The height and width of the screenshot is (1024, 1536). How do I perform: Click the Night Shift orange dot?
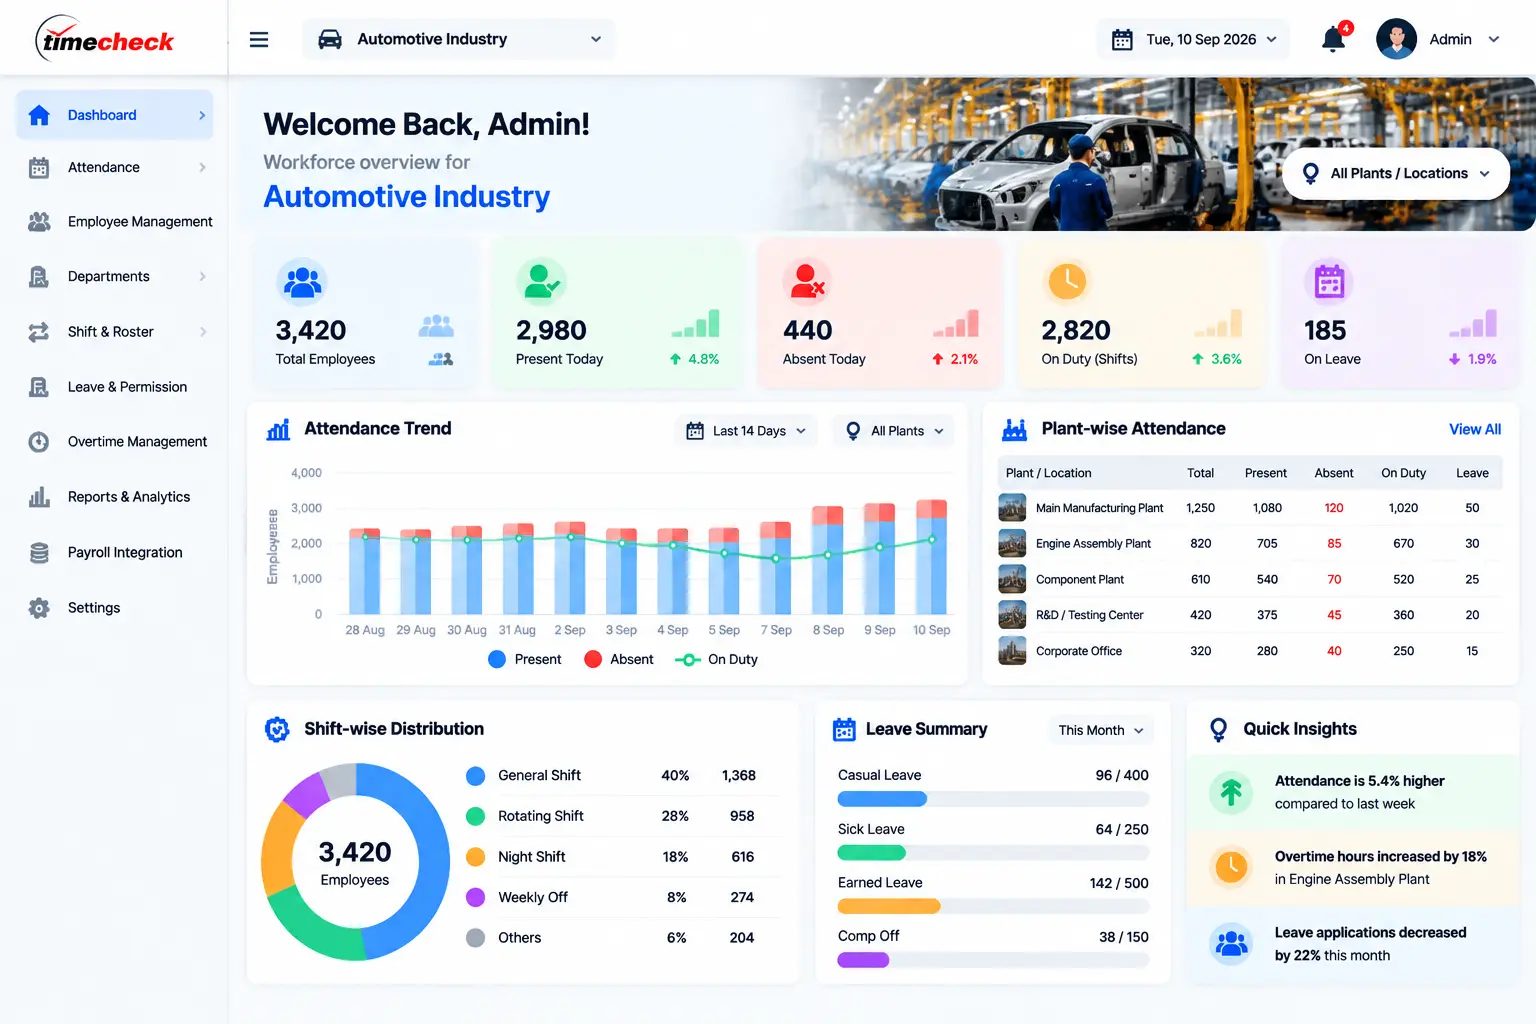(x=476, y=857)
